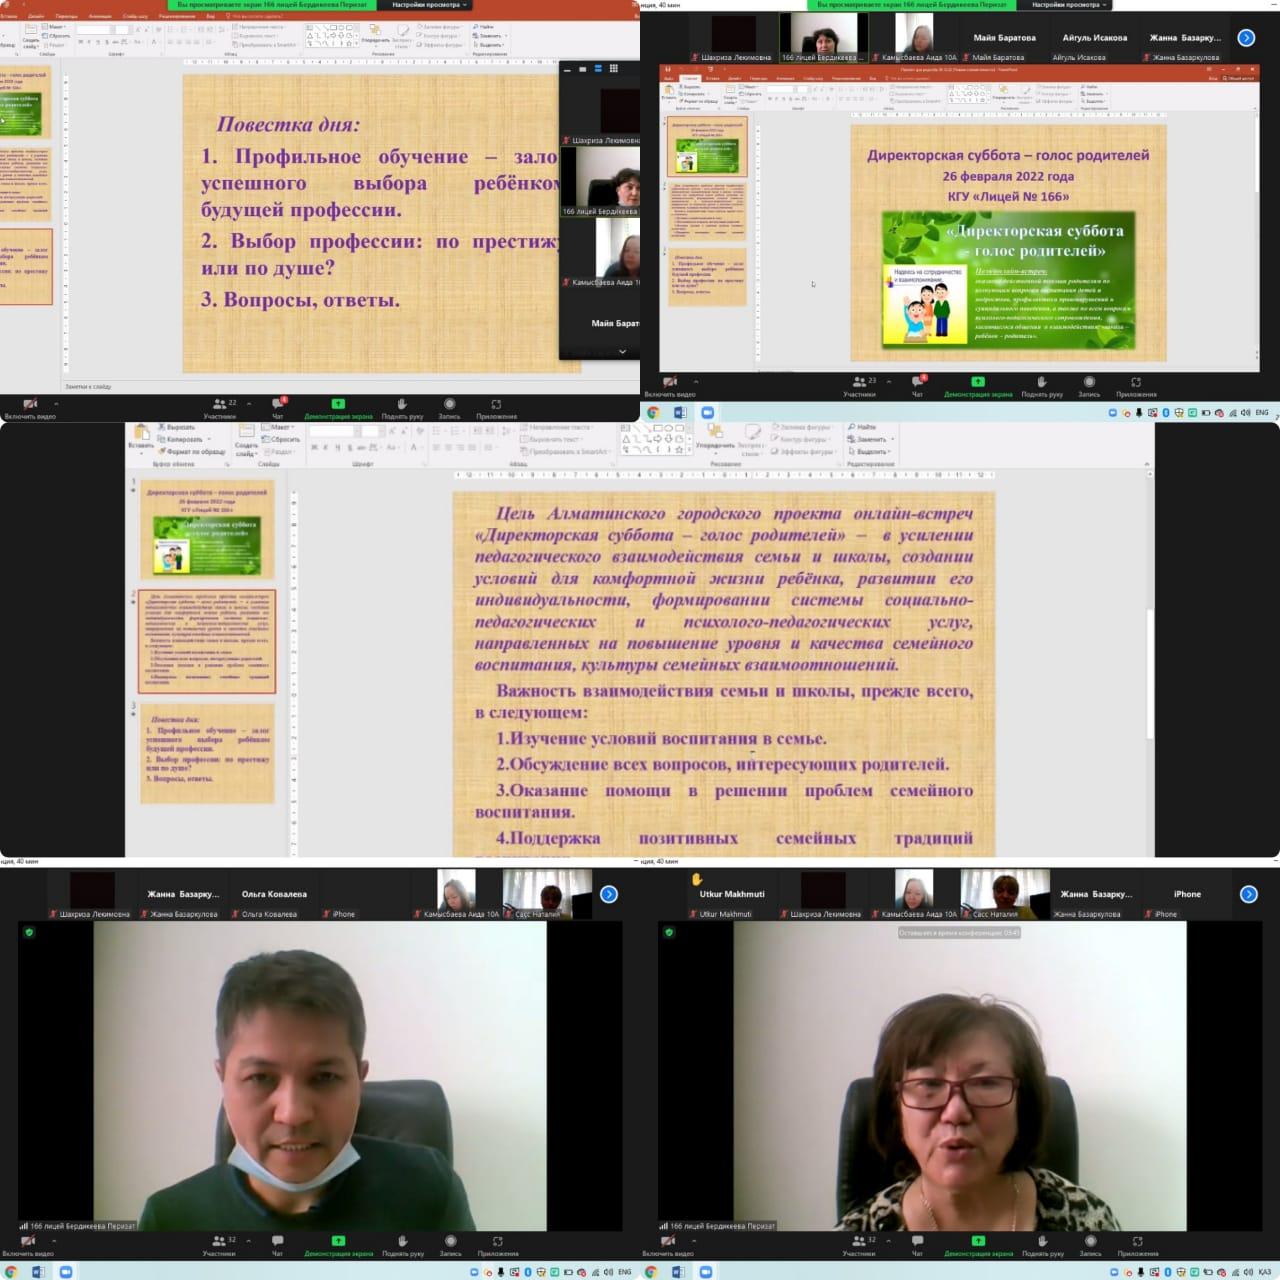Toggle Запись in window with 22 participants
This screenshot has height=1280, width=1280.
[x=449, y=408]
